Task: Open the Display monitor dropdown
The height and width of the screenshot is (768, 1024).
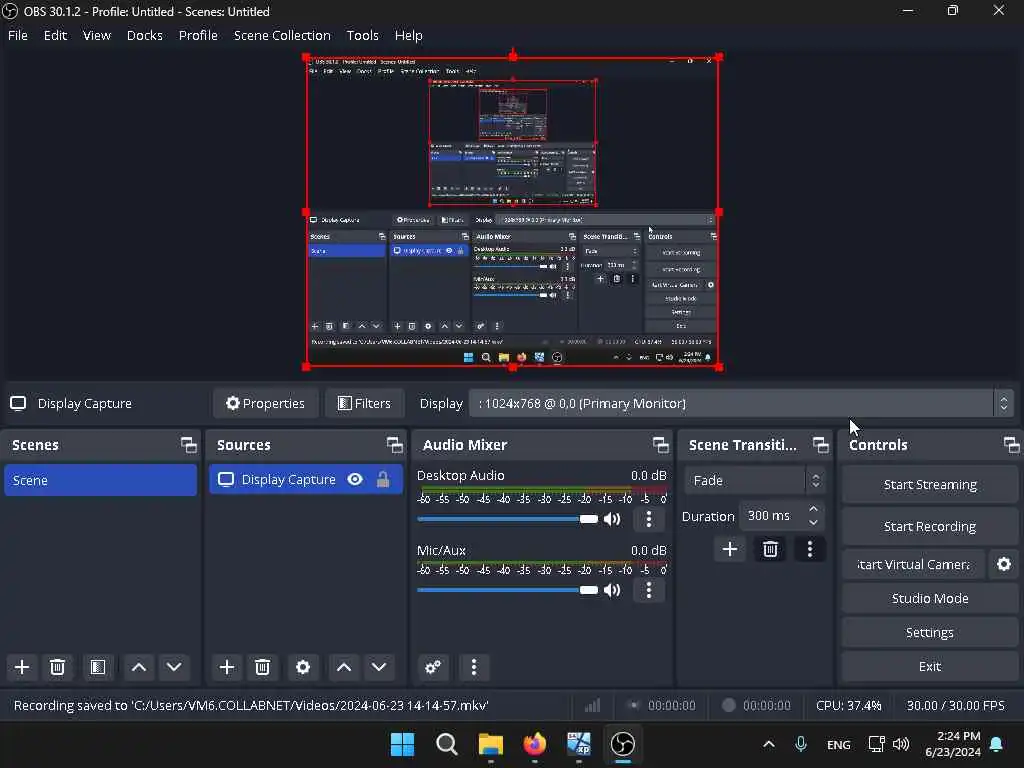Action: (741, 404)
